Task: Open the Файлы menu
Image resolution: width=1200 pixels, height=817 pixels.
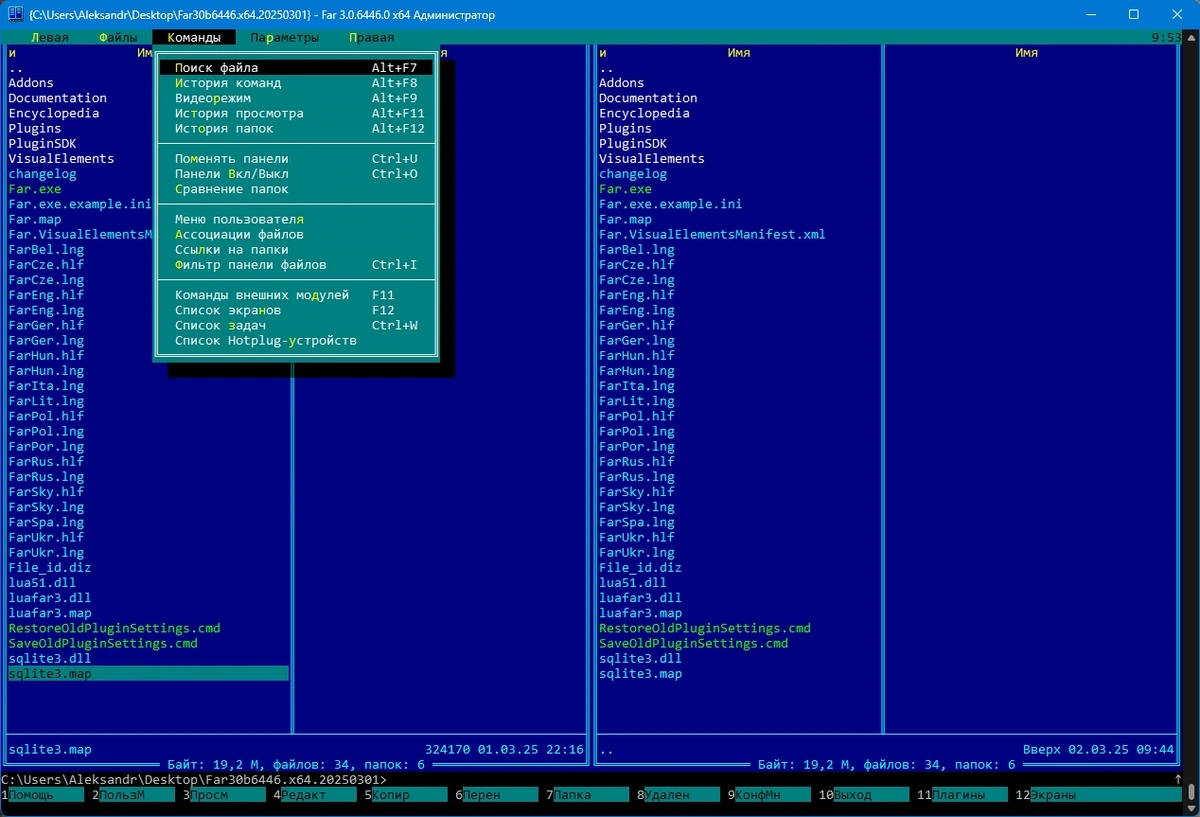Action: pyautogui.click(x=118, y=38)
